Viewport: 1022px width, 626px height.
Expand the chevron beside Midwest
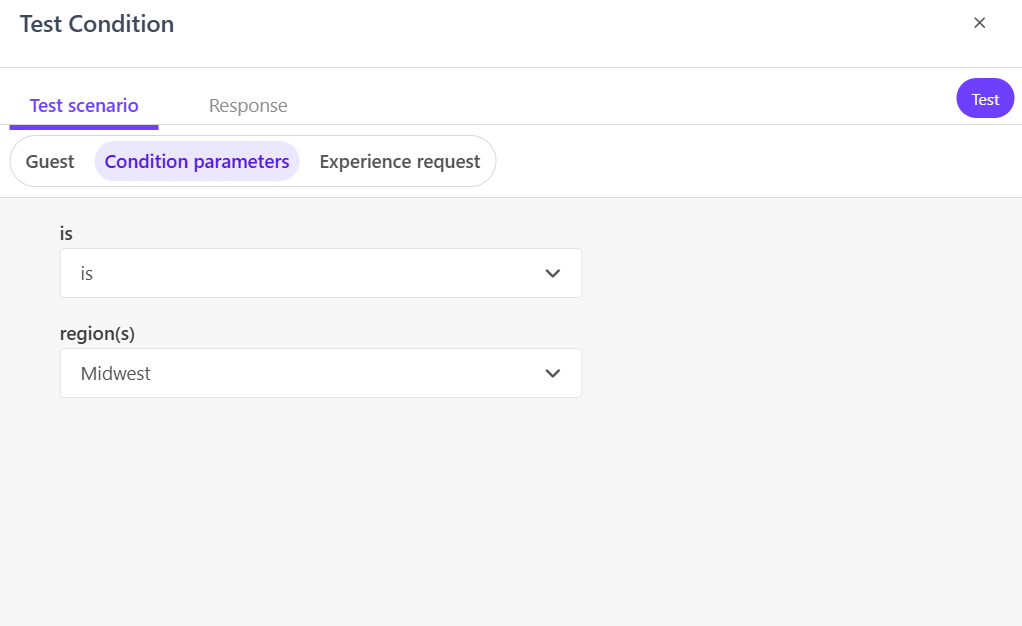pos(552,372)
